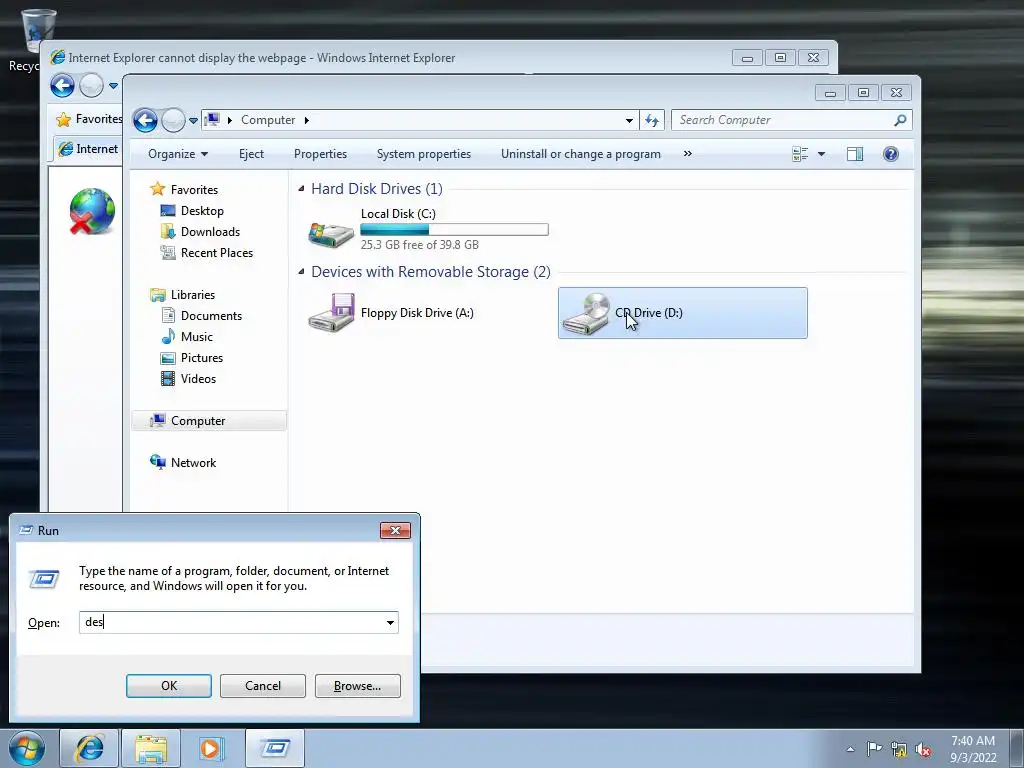Screen dimensions: 1024x768
Task: Select Network in navigation pane
Action: coord(193,463)
